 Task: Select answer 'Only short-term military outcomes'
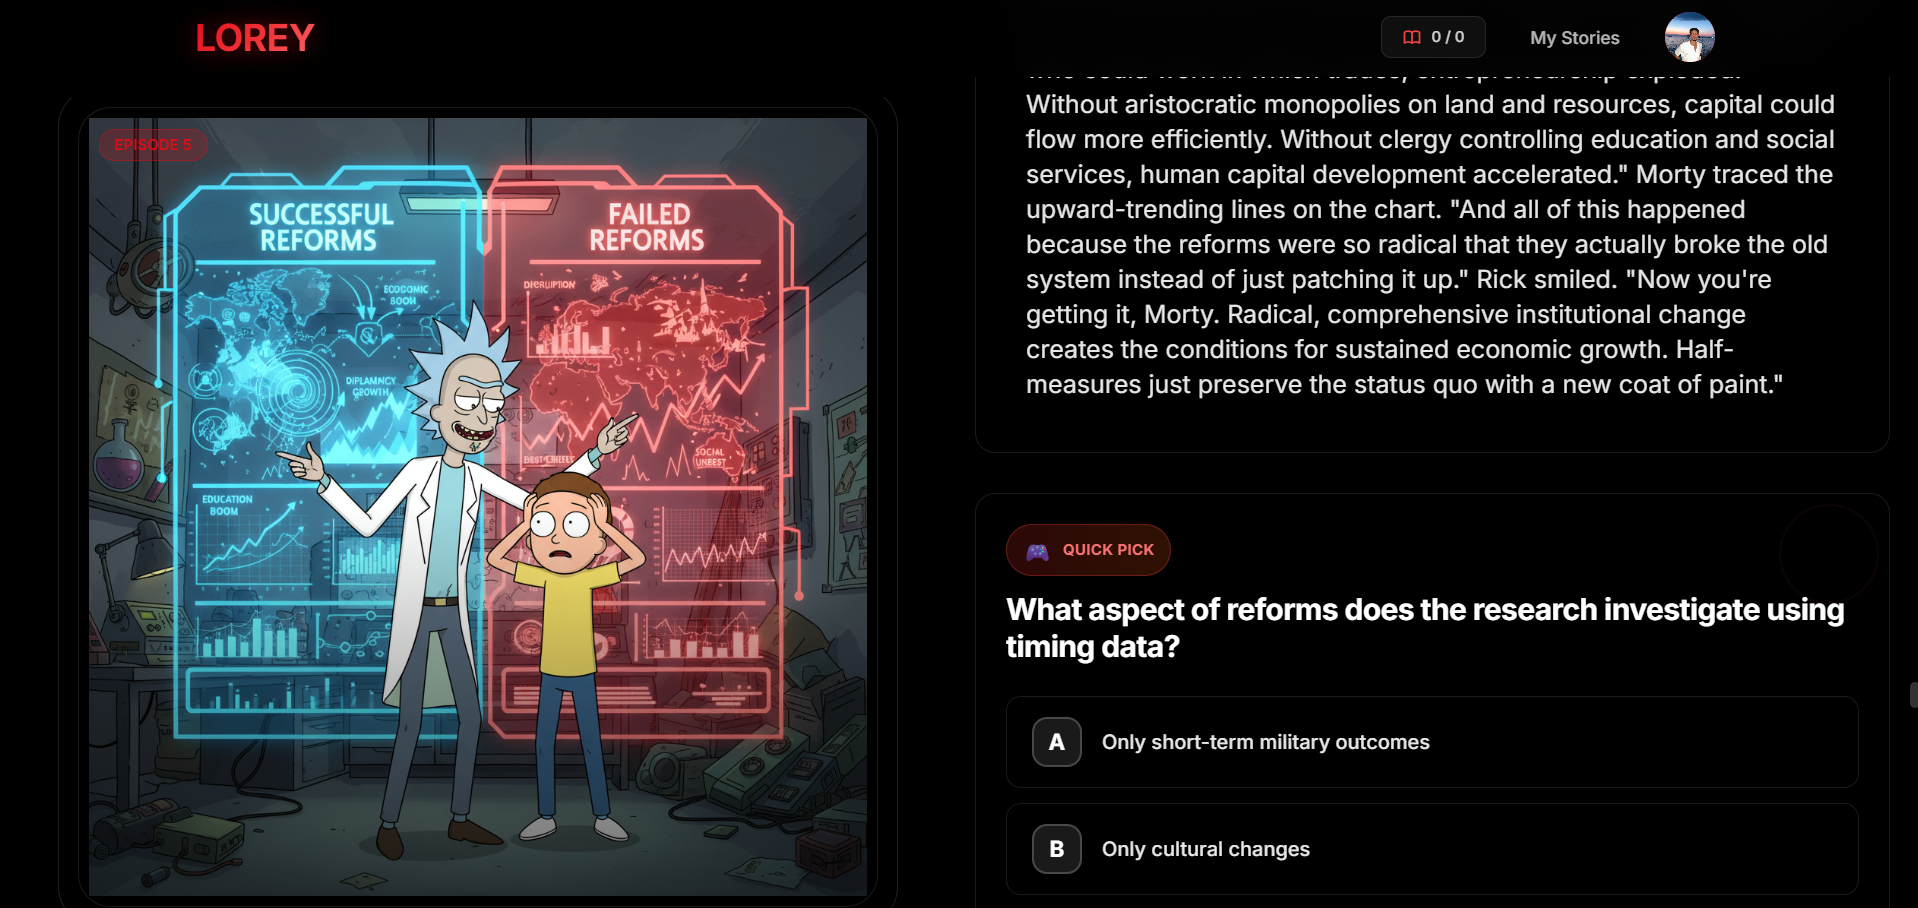tap(1265, 742)
